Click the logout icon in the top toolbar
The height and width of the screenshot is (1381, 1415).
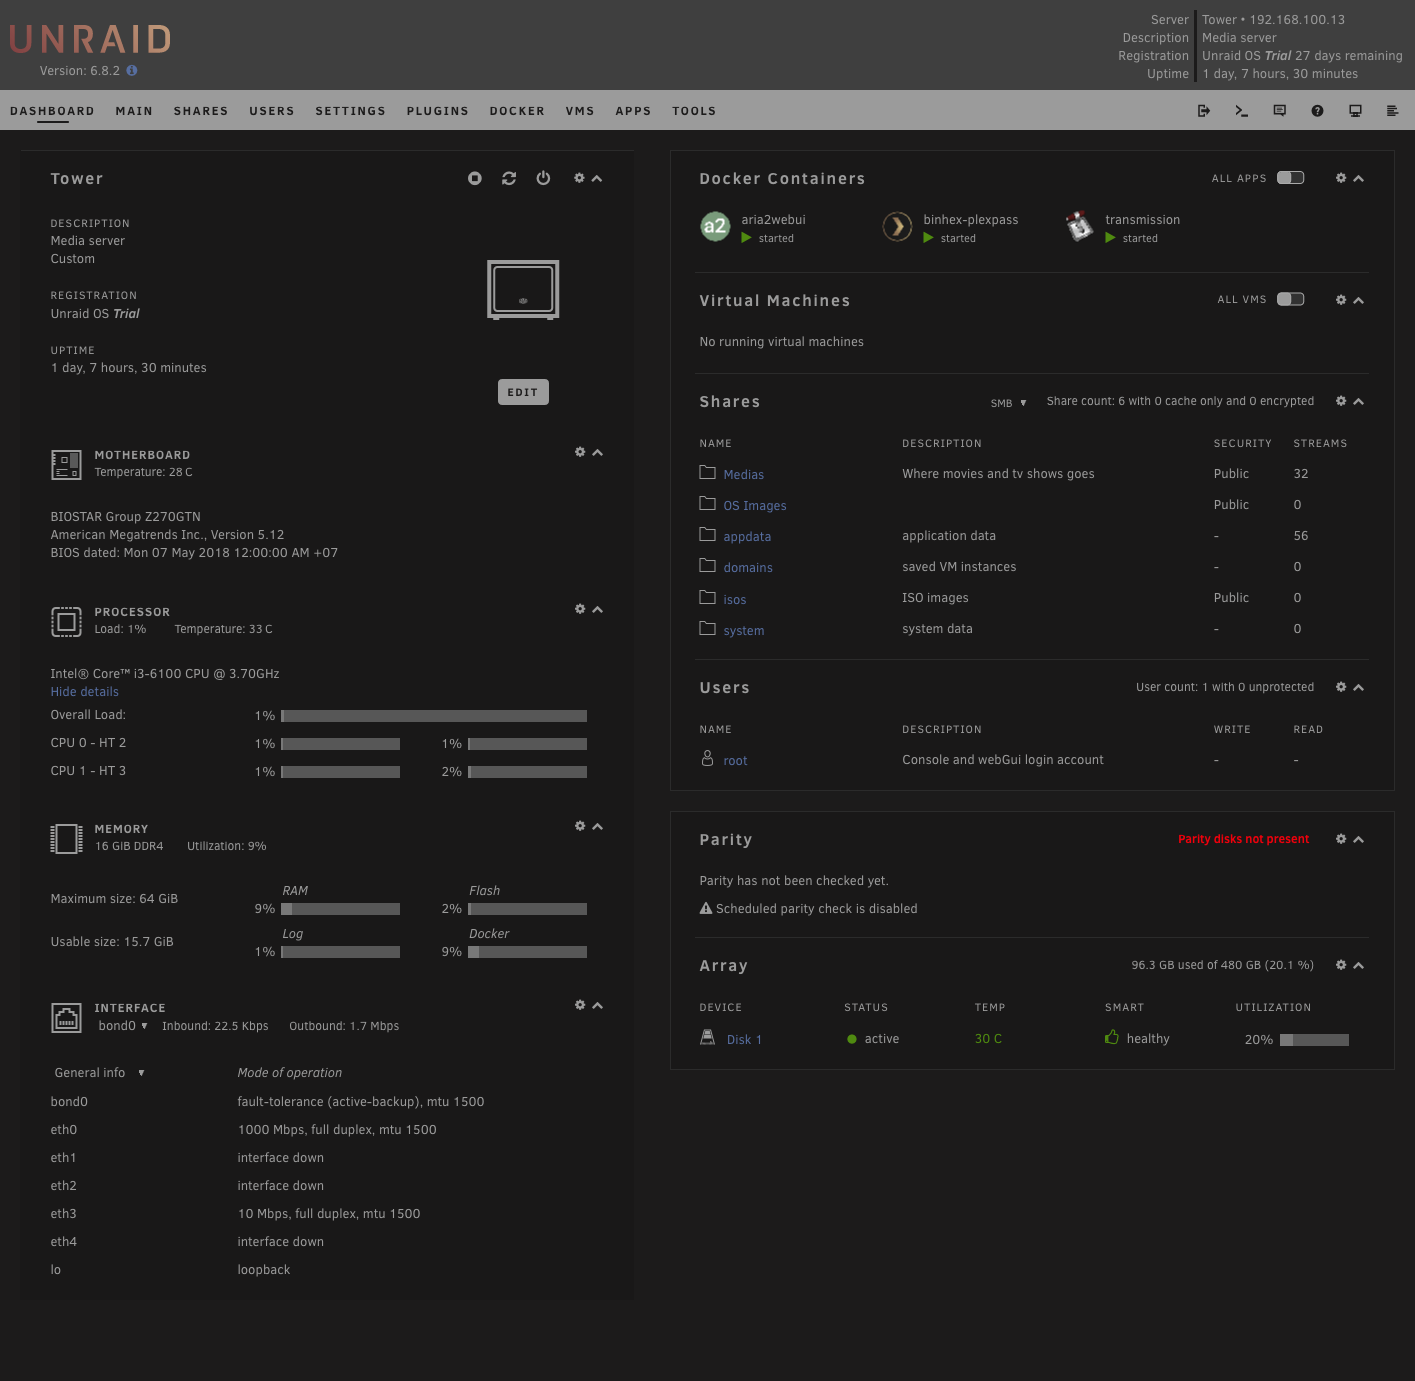click(1204, 110)
